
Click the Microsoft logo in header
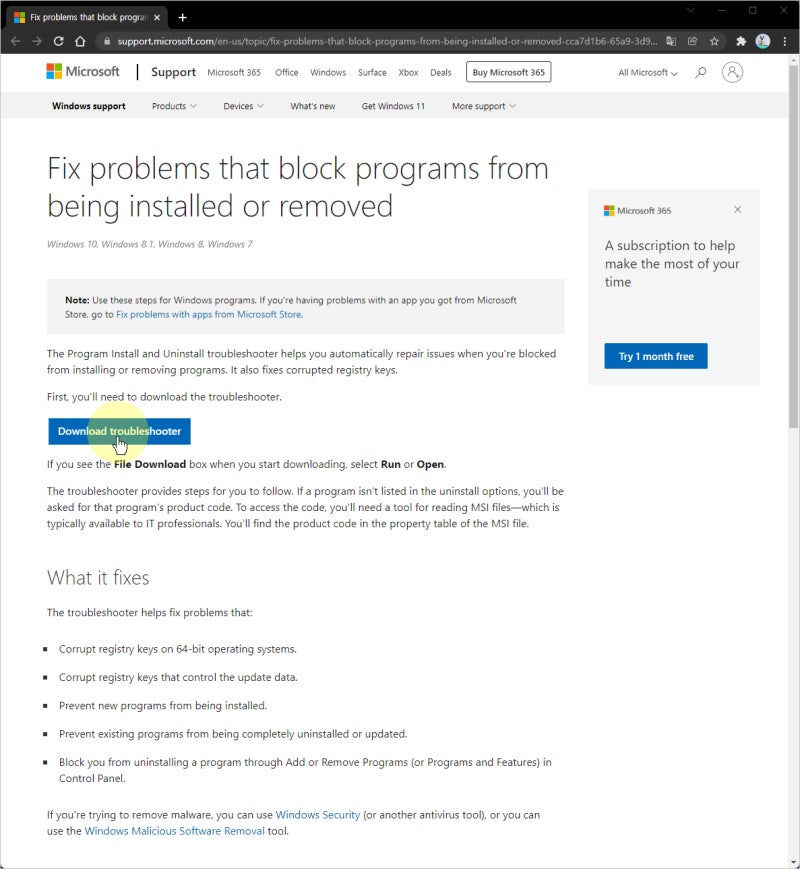coord(83,72)
